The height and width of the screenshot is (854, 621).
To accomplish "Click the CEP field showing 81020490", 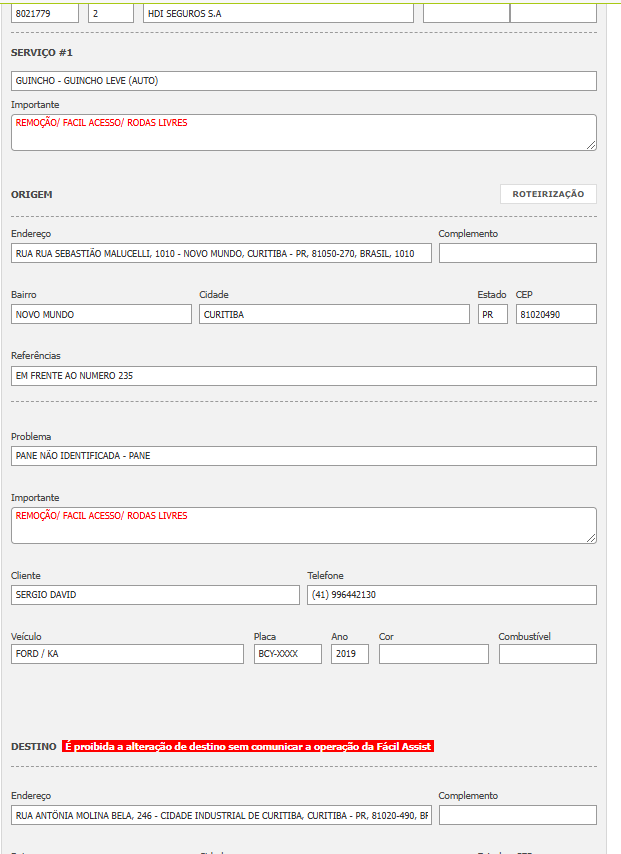I will click(556, 314).
